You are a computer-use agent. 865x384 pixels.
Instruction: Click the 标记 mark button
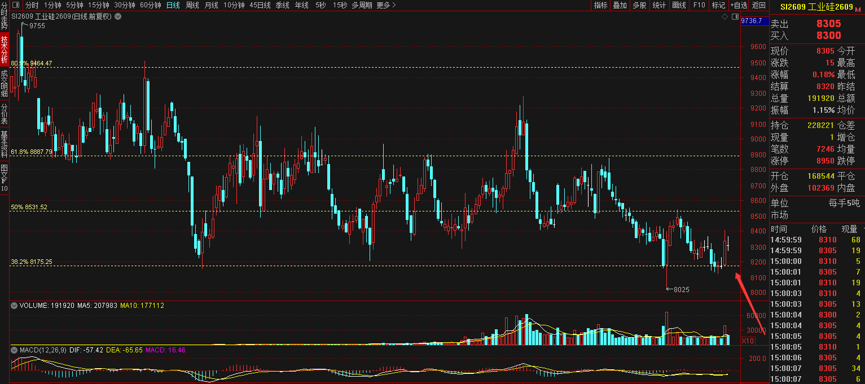point(718,5)
